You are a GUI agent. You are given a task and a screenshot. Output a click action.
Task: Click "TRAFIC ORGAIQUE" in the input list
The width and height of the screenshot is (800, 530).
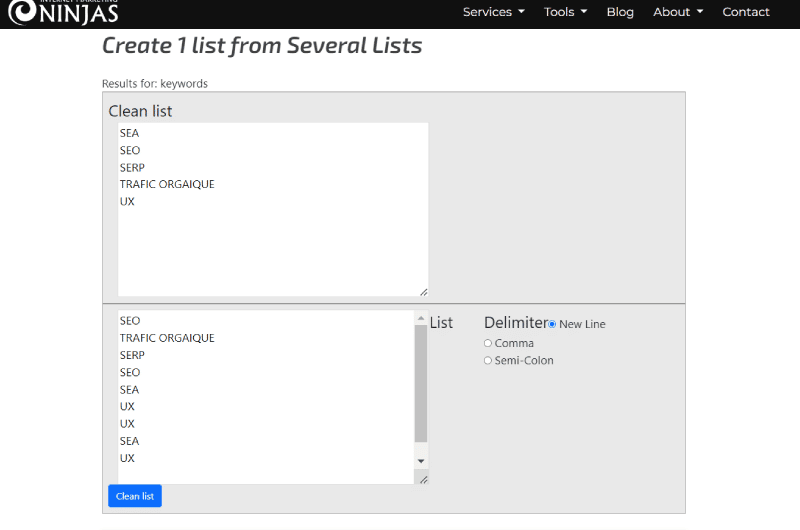click(x=167, y=338)
